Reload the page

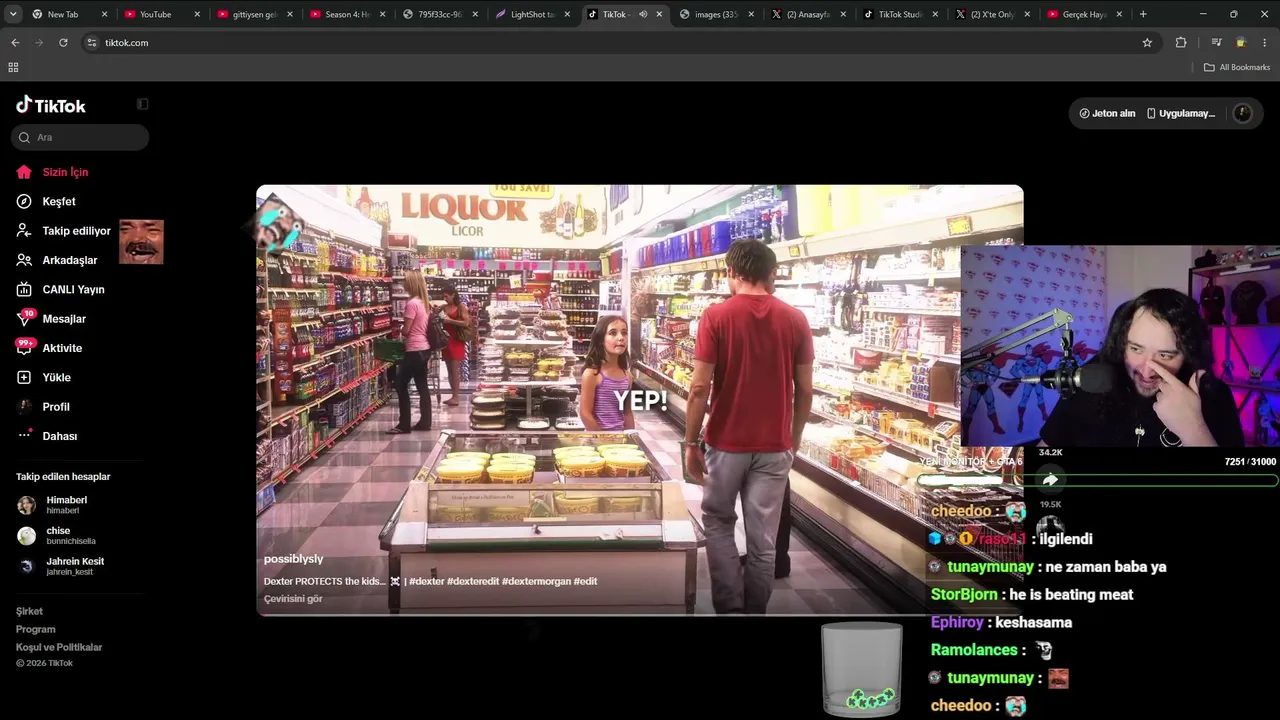pos(63,42)
